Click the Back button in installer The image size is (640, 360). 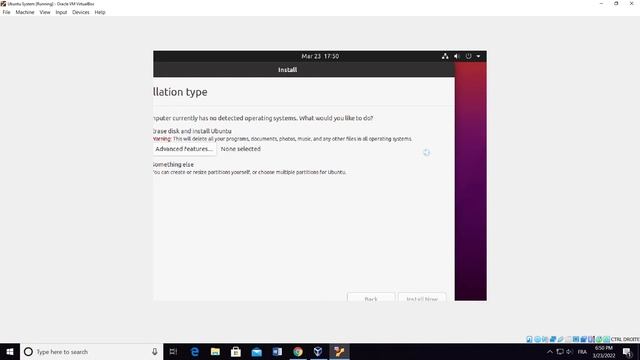pos(371,298)
